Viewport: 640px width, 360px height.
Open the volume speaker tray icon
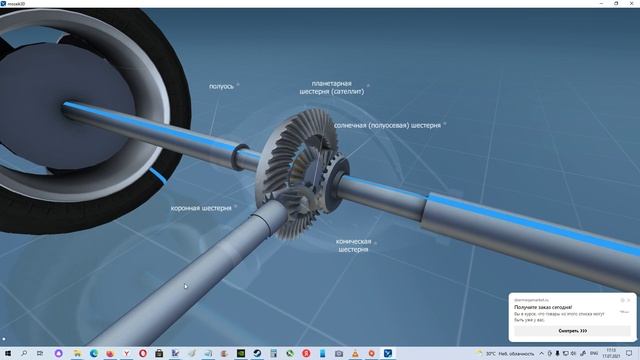(573, 353)
